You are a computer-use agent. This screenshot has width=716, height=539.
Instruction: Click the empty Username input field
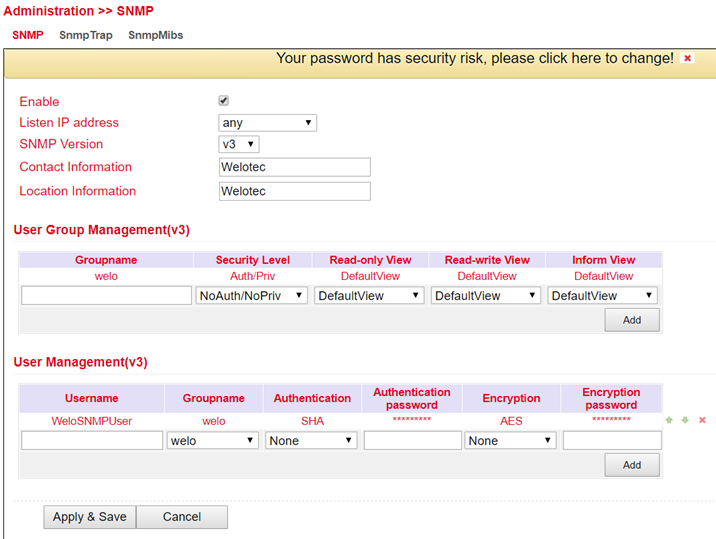click(92, 440)
